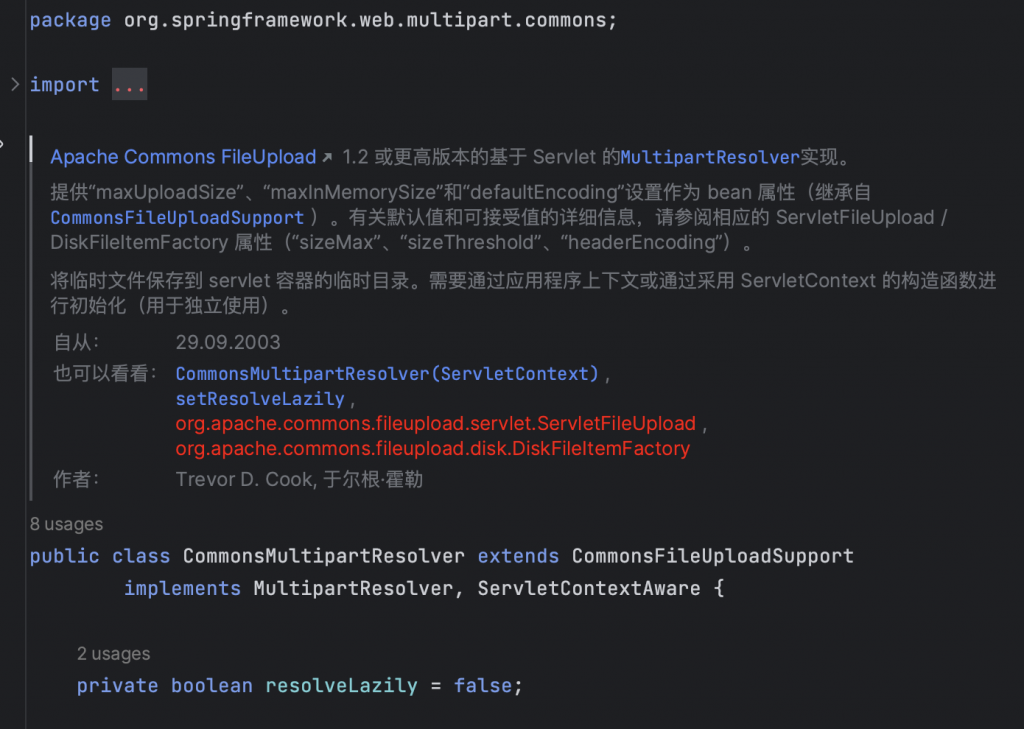
Task: Follow the MultipartResolver link in doc
Action: click(x=710, y=157)
